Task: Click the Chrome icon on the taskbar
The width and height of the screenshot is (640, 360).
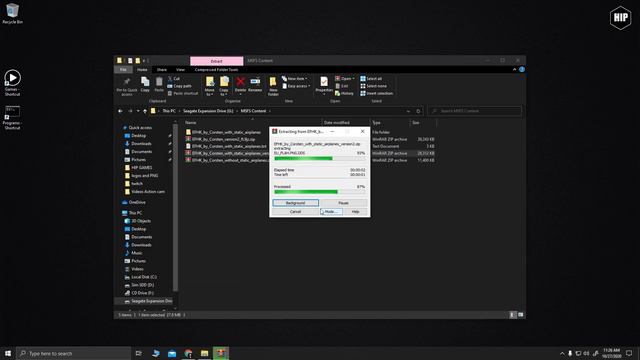Action: 188,353
